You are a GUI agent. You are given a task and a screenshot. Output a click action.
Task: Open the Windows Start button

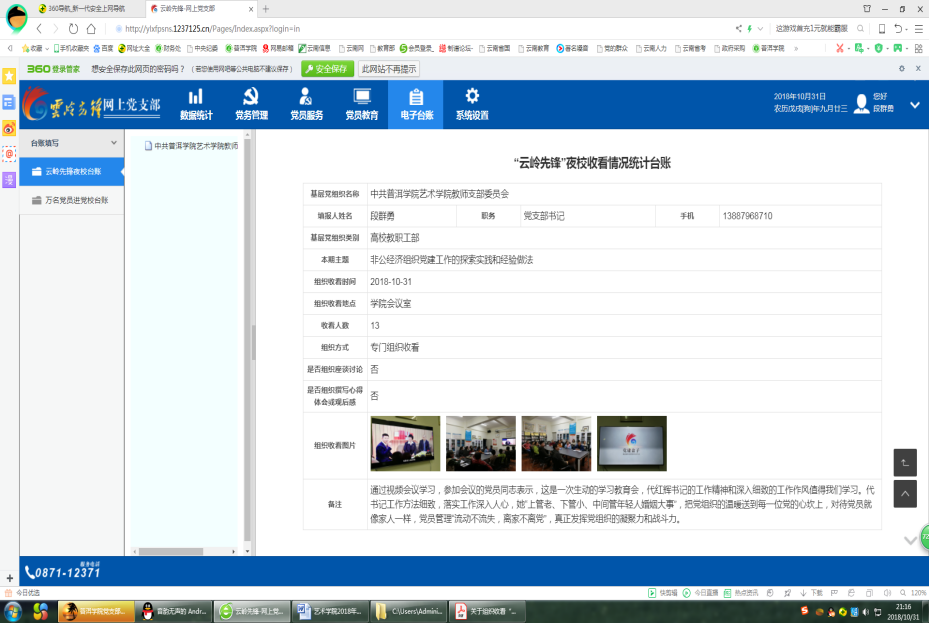pyautogui.click(x=14, y=611)
